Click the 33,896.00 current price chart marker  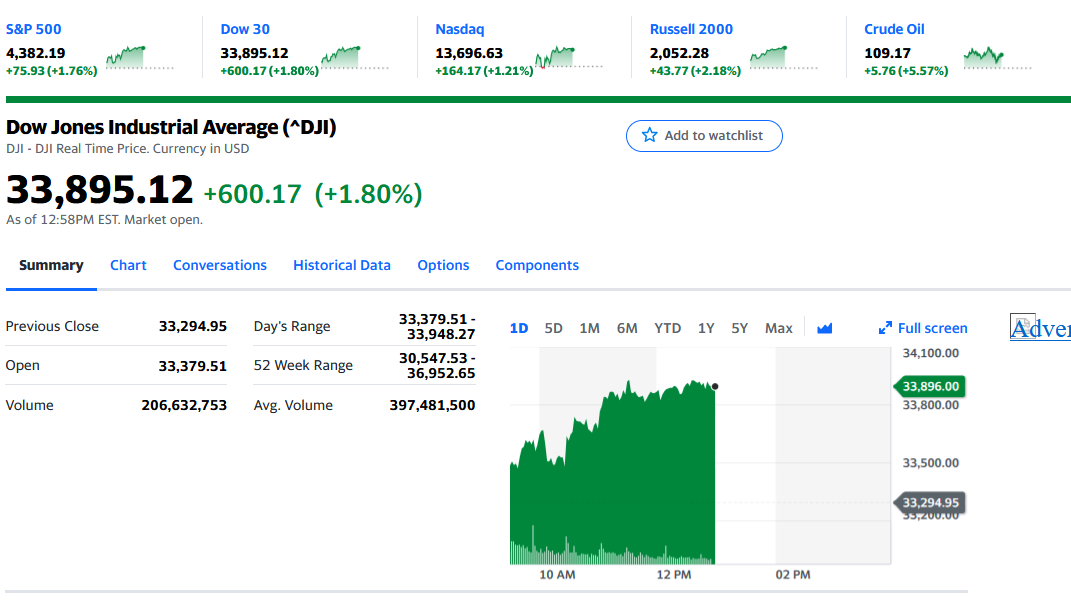click(x=929, y=386)
